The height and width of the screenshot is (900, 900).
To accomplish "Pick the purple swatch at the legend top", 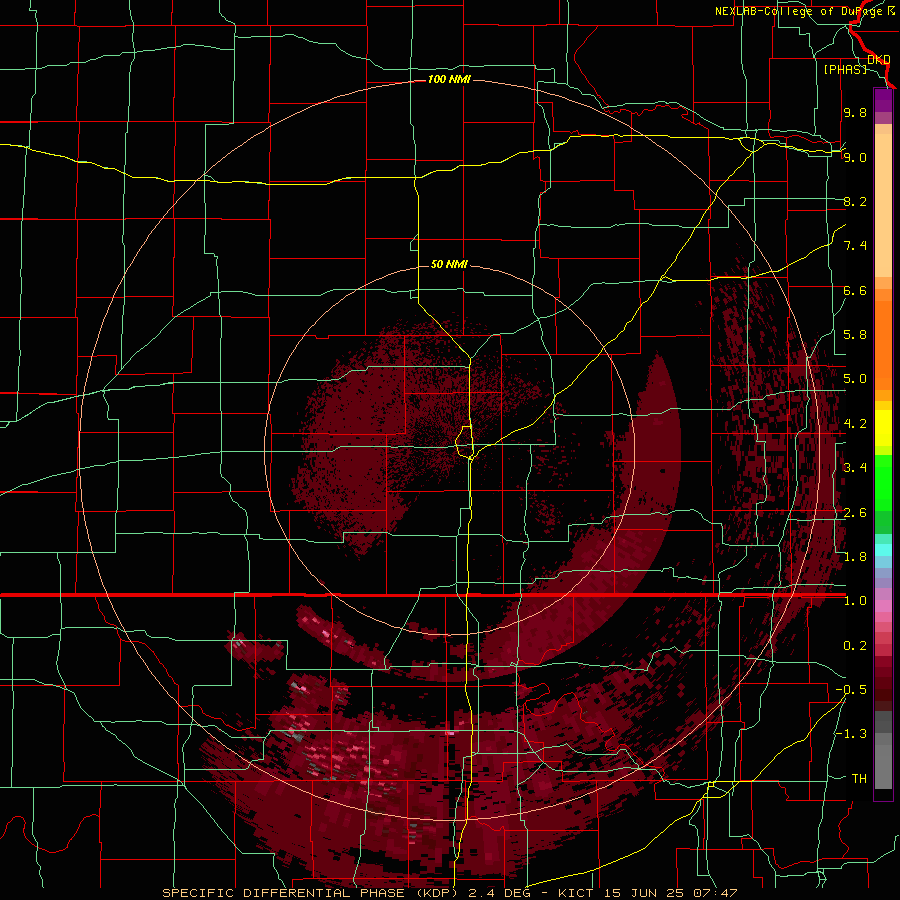I will pyautogui.click(x=883, y=100).
